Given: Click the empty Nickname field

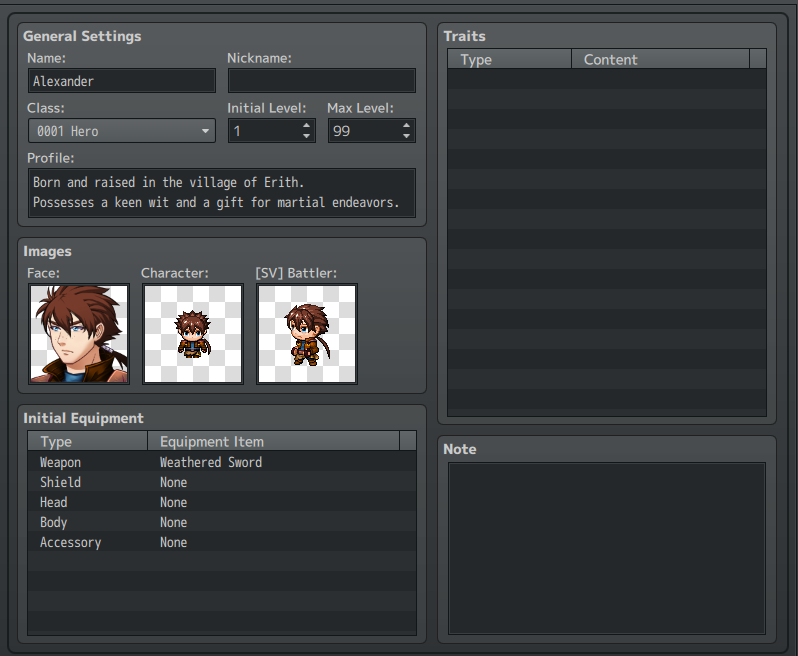Looking at the screenshot, I should pyautogui.click(x=322, y=81).
